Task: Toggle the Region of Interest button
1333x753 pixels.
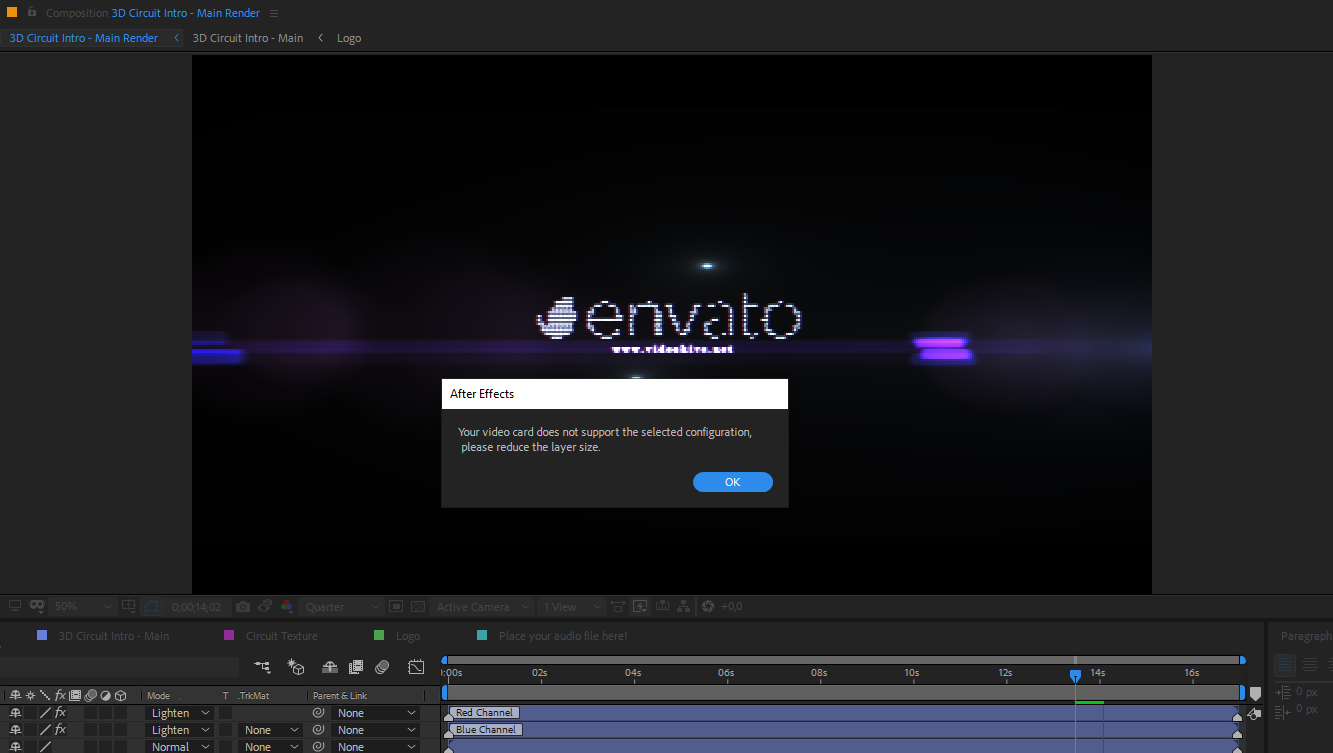Action: click(x=151, y=606)
